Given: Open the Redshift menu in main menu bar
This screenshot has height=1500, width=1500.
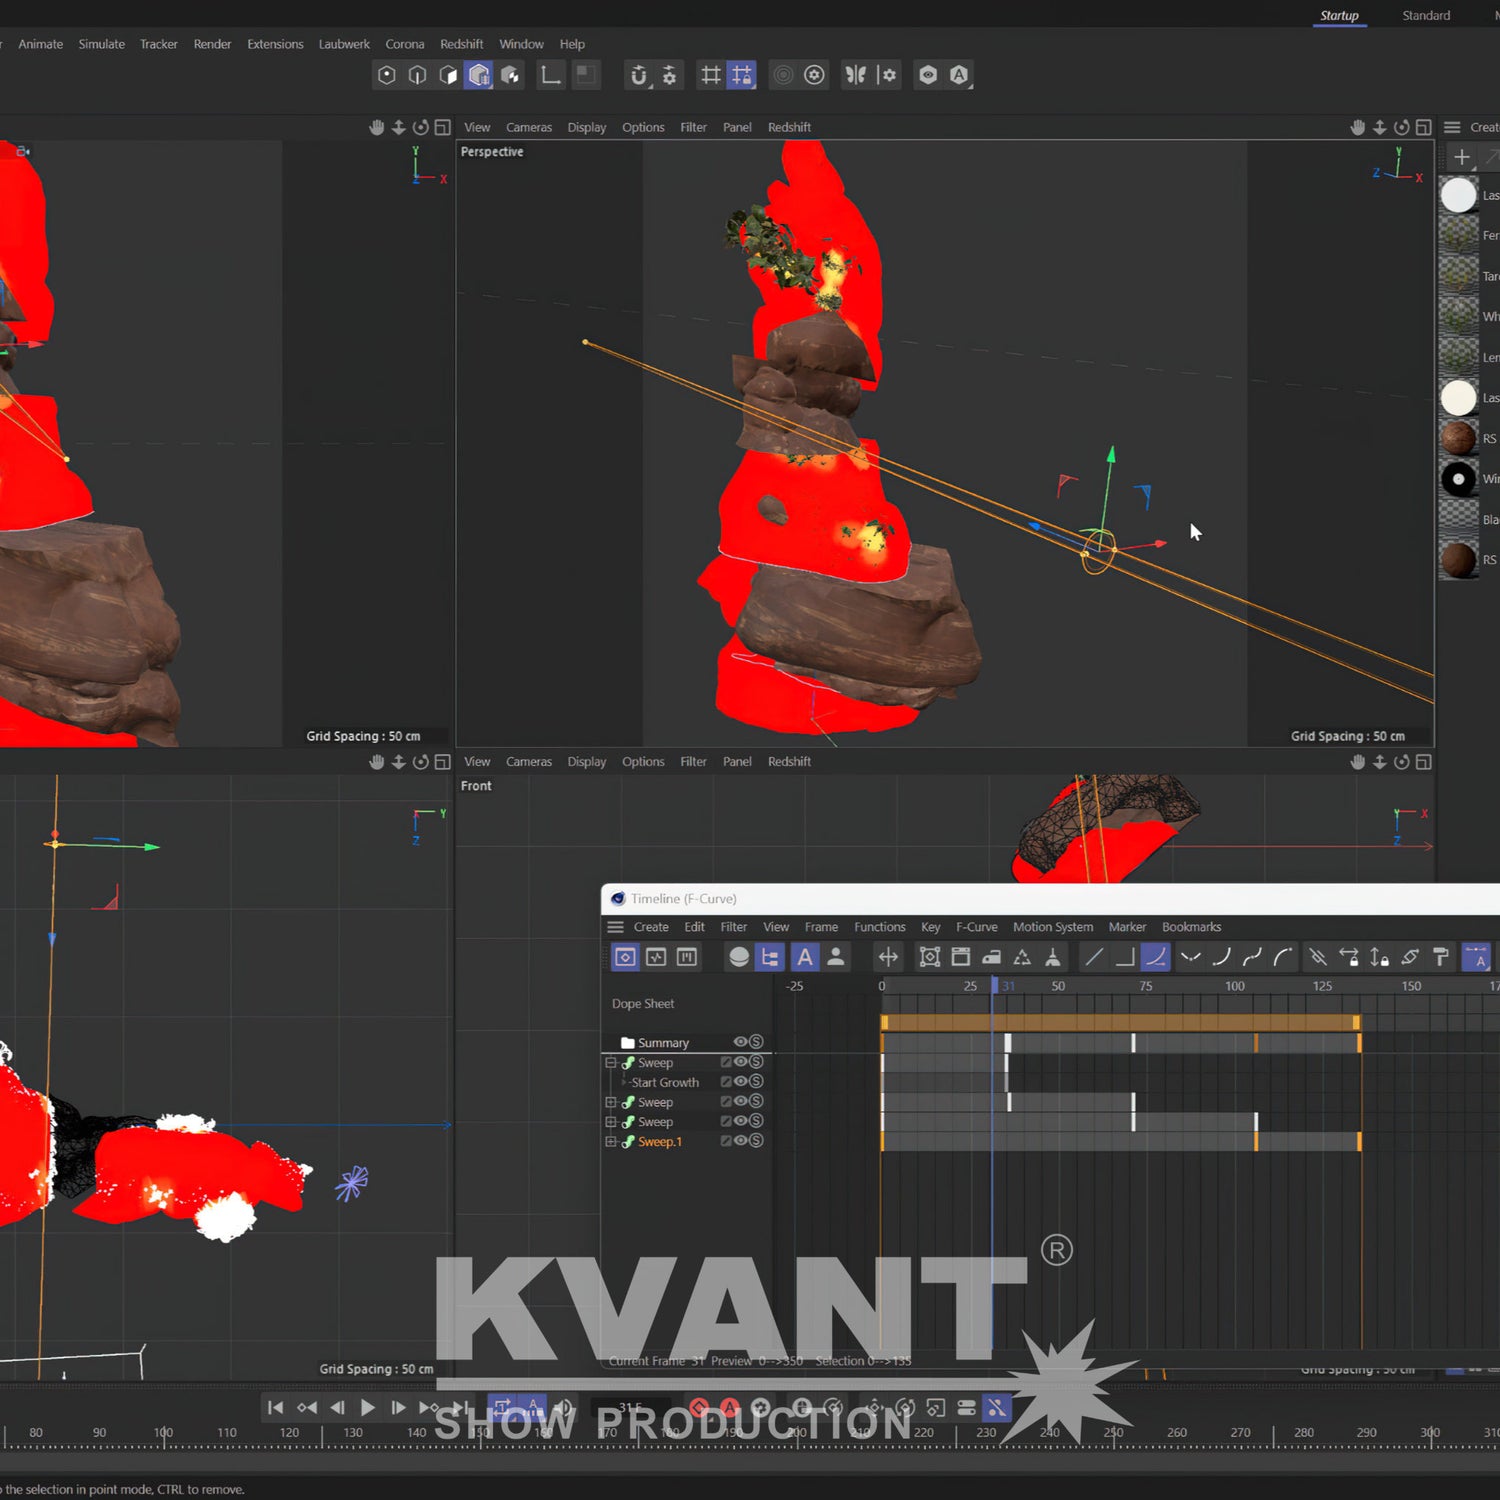Looking at the screenshot, I should tap(461, 44).
